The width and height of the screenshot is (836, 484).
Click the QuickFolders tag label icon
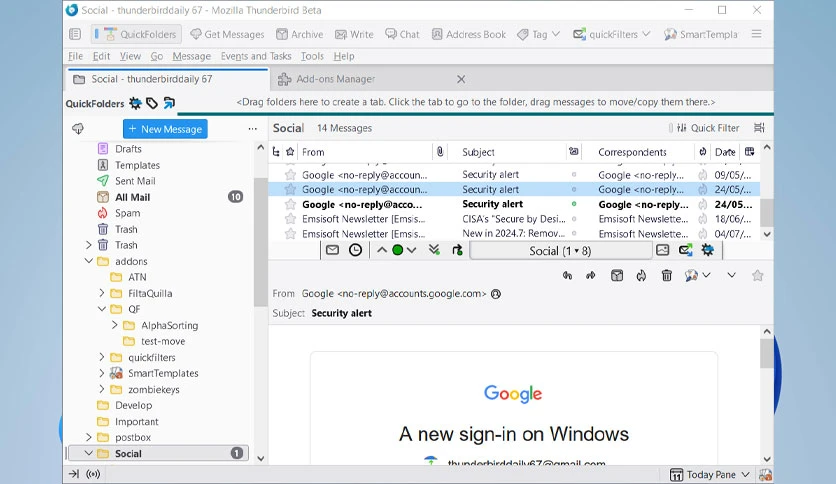(152, 103)
